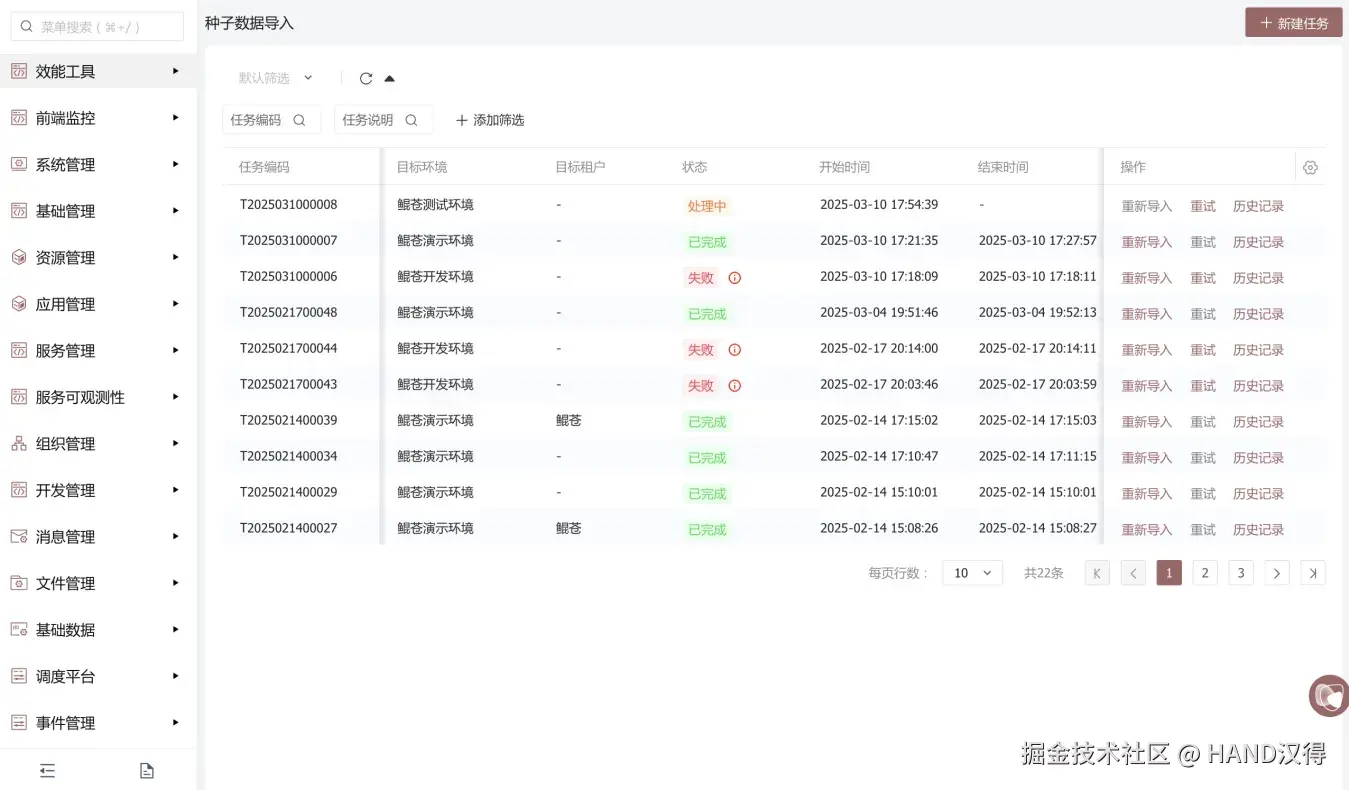Open the document icon at the sidebar bottom
Viewport: 1349px width, 790px height.
[x=147, y=770]
